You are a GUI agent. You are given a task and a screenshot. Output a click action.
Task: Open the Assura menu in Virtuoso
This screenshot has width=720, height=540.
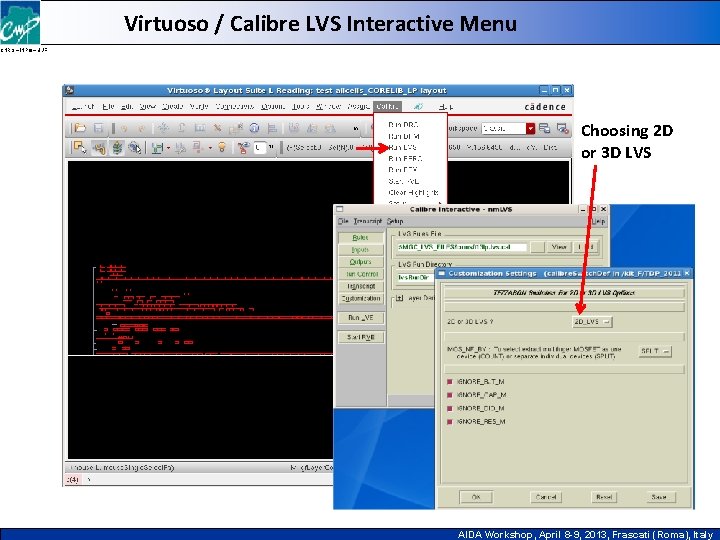click(358, 107)
